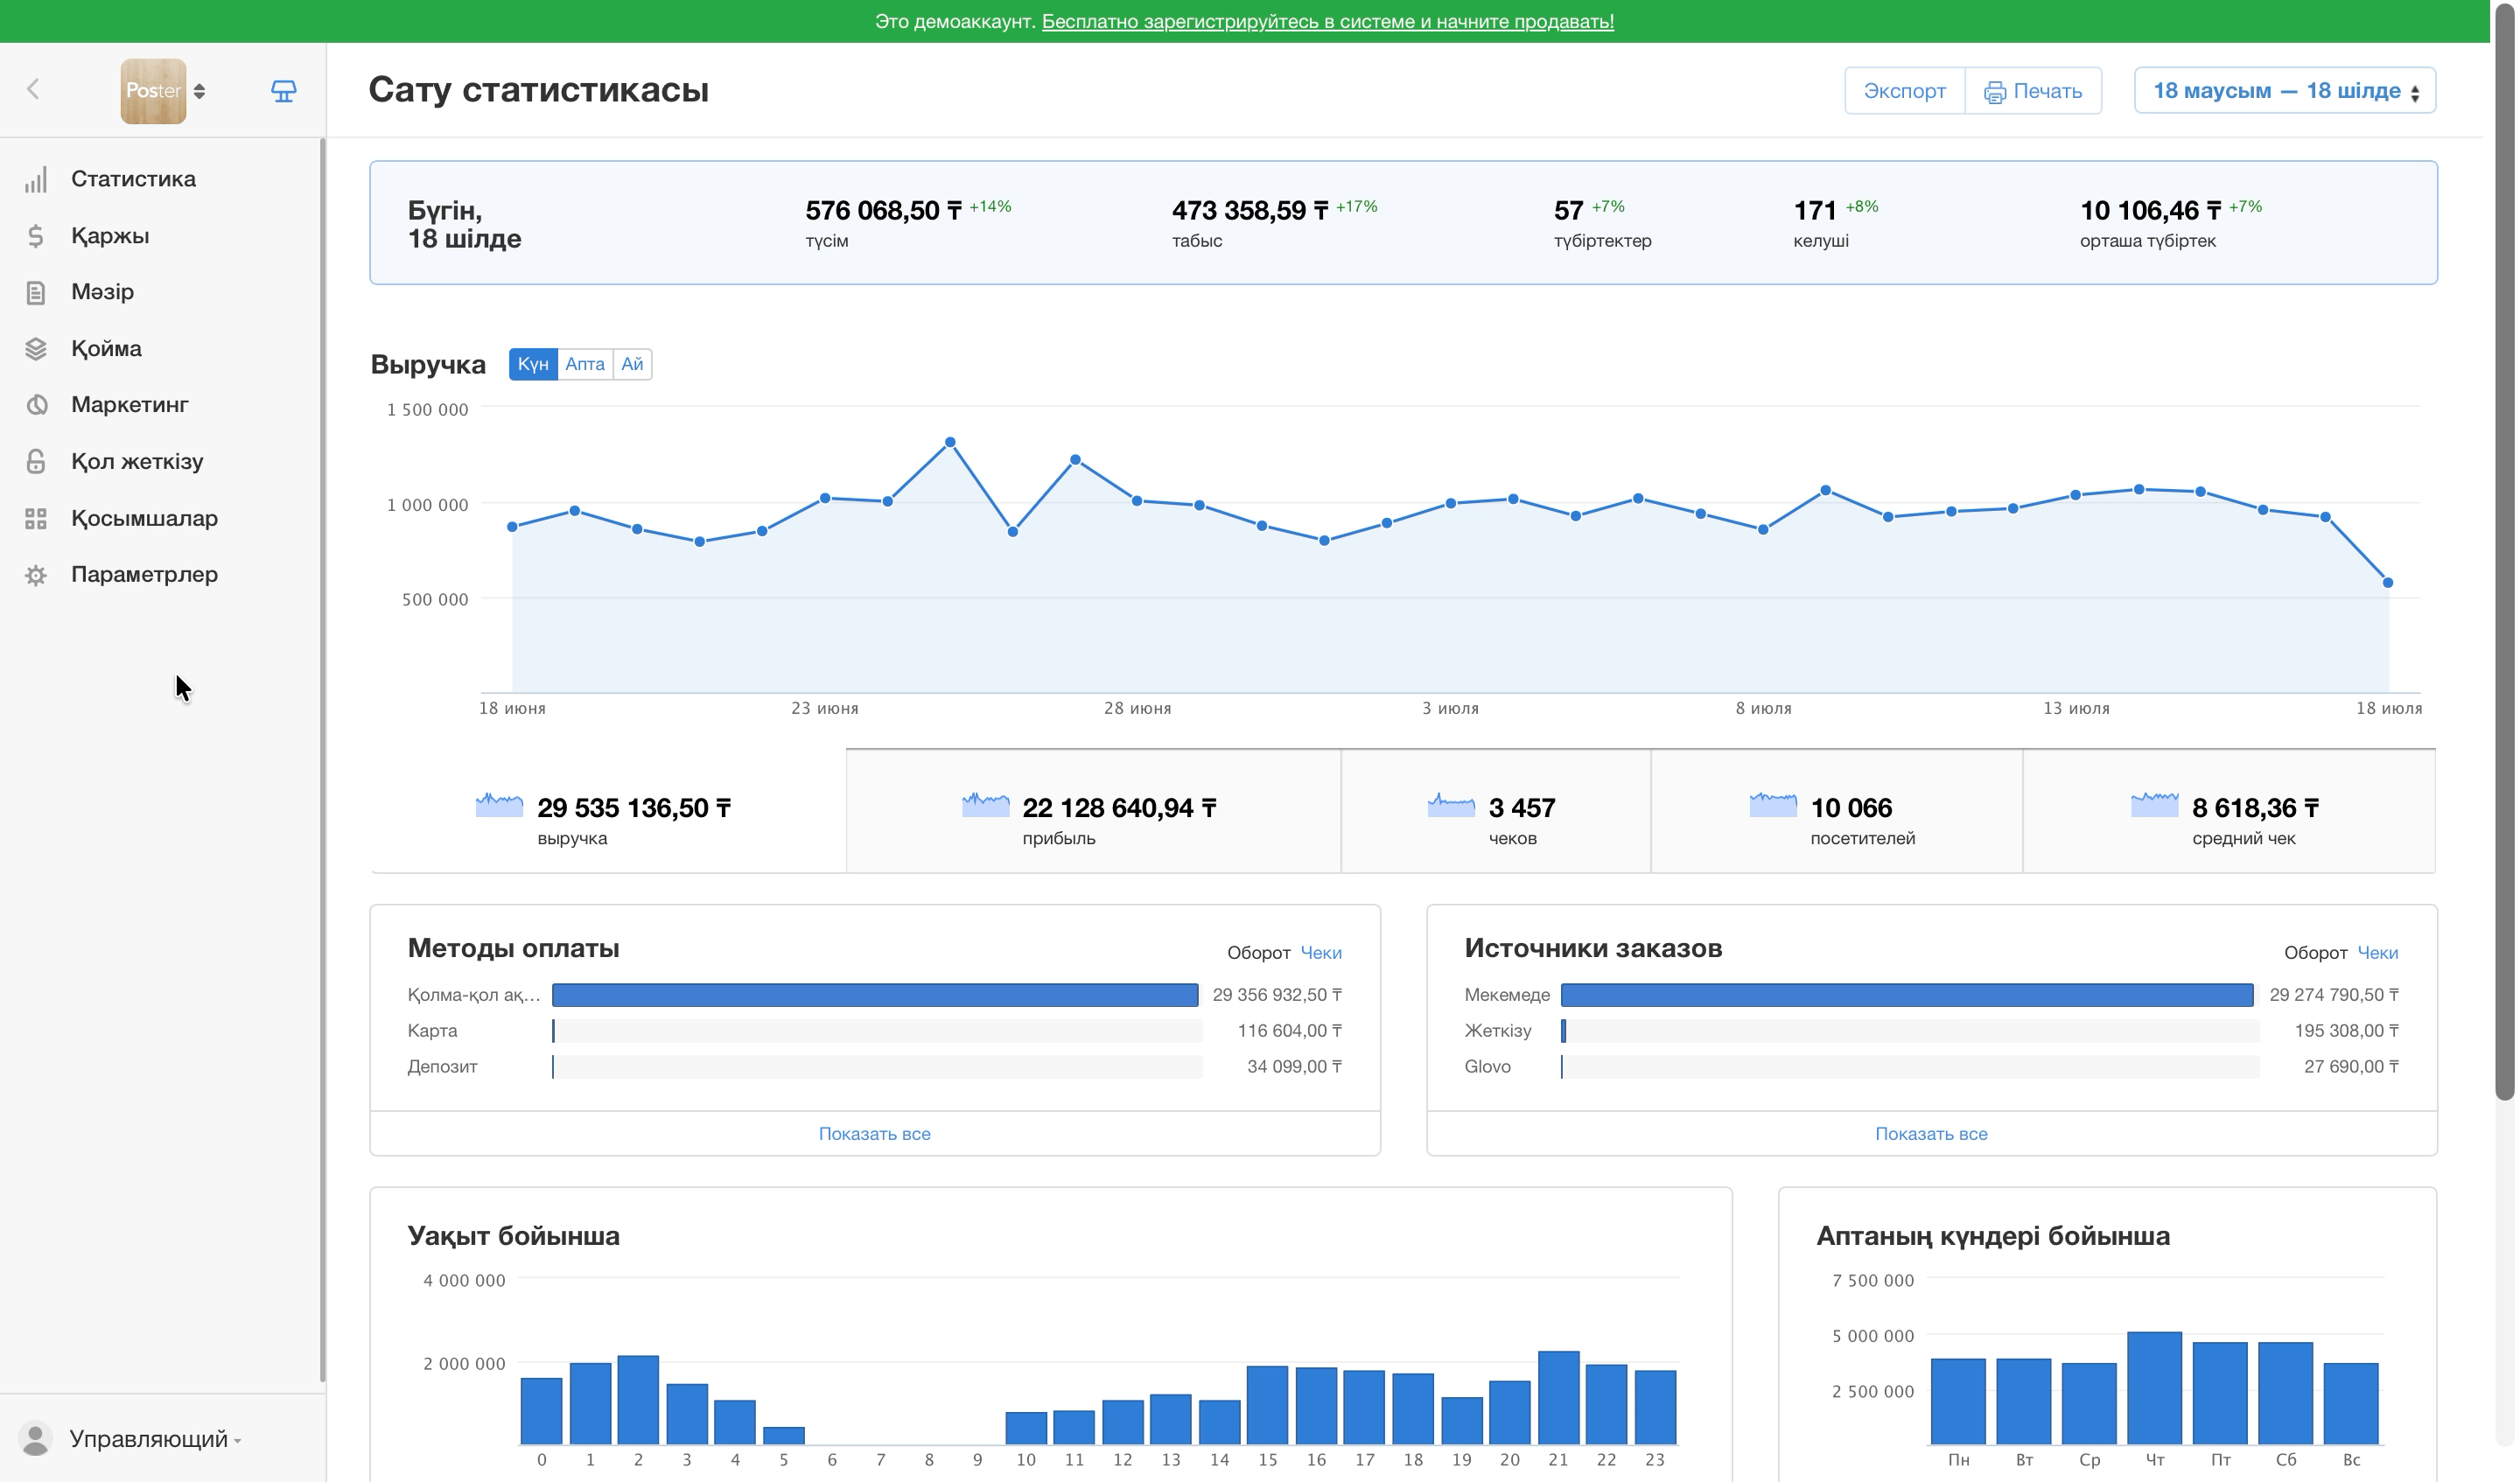Screen dimensions: 2520x1482
Task: Open Қаржы dollar sign icon
Action: (36, 236)
